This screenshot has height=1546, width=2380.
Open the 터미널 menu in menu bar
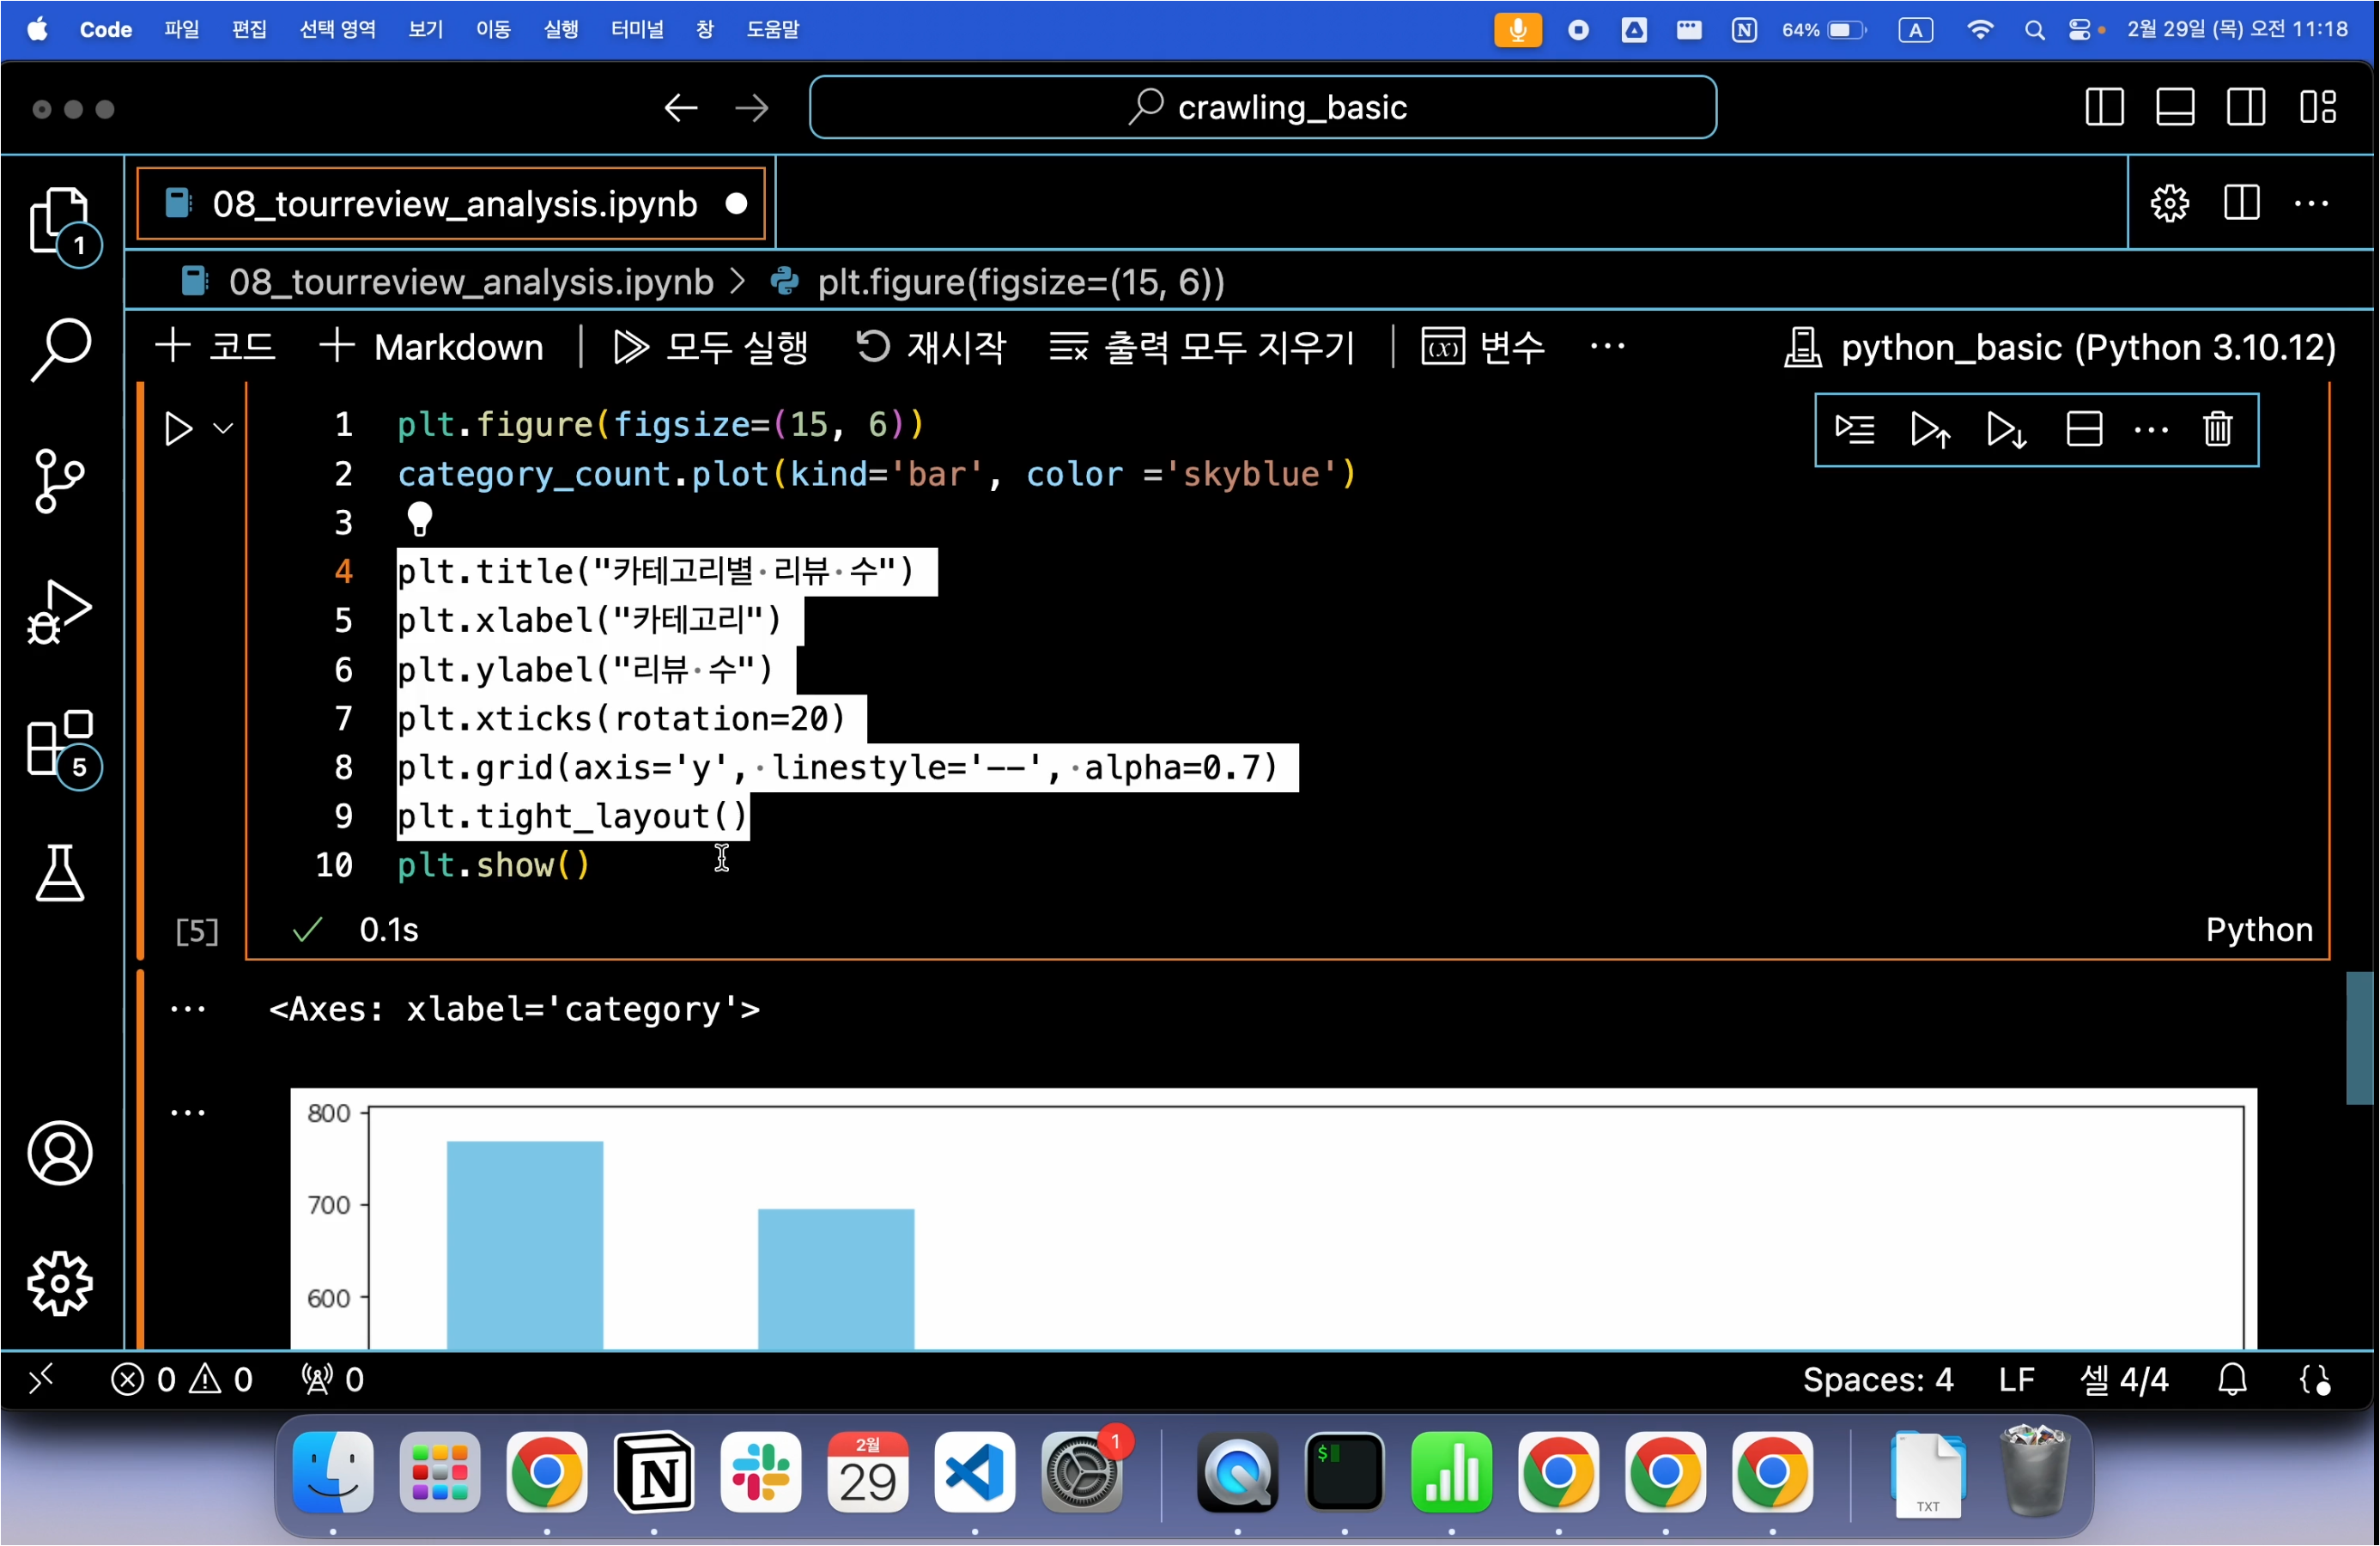pyautogui.click(x=637, y=29)
